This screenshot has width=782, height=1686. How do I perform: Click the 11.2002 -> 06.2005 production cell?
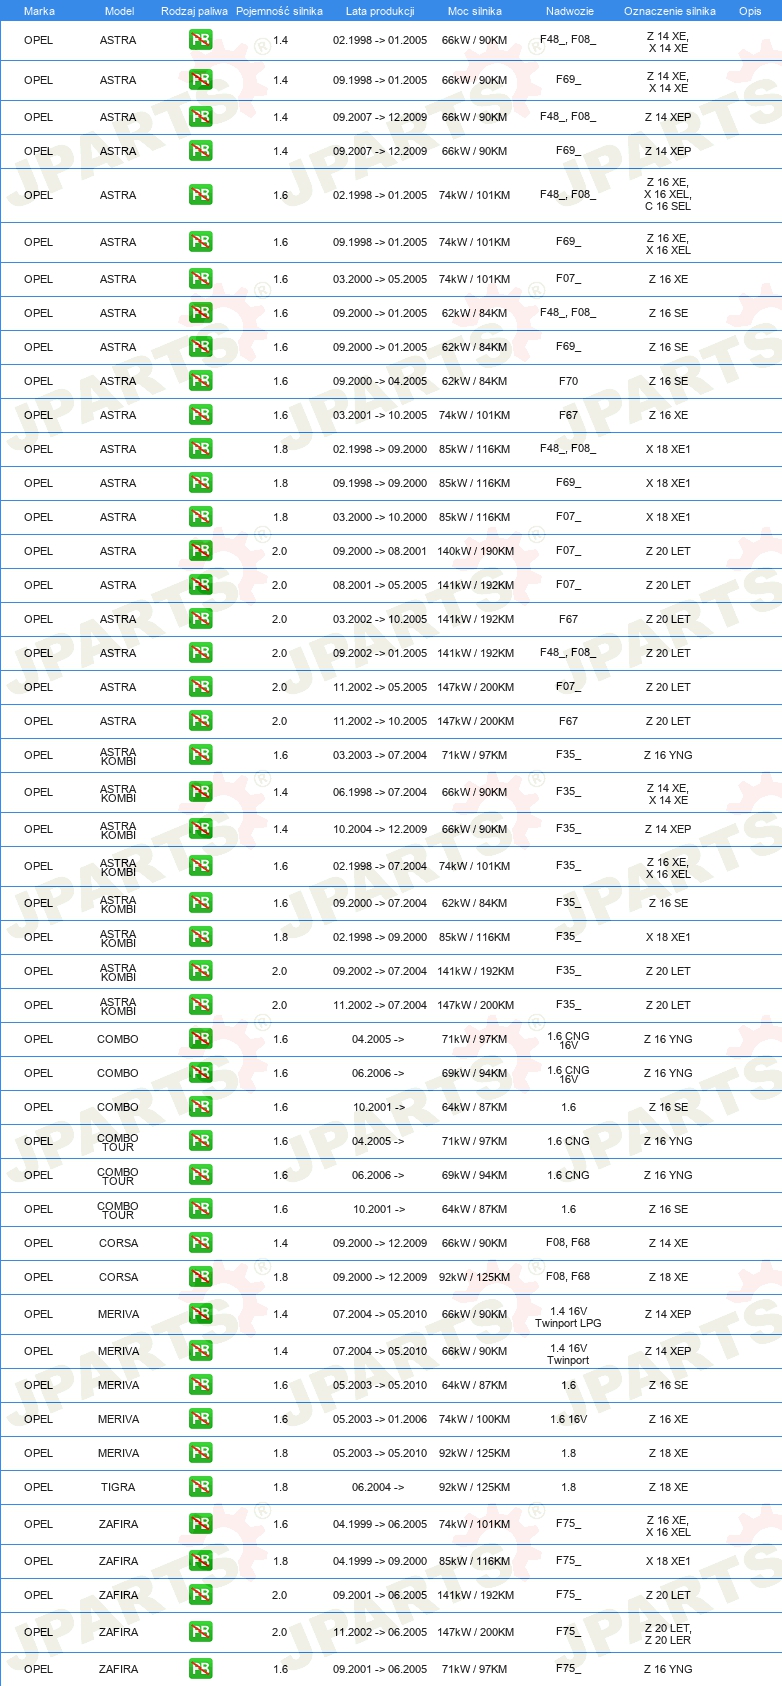tap(380, 1632)
